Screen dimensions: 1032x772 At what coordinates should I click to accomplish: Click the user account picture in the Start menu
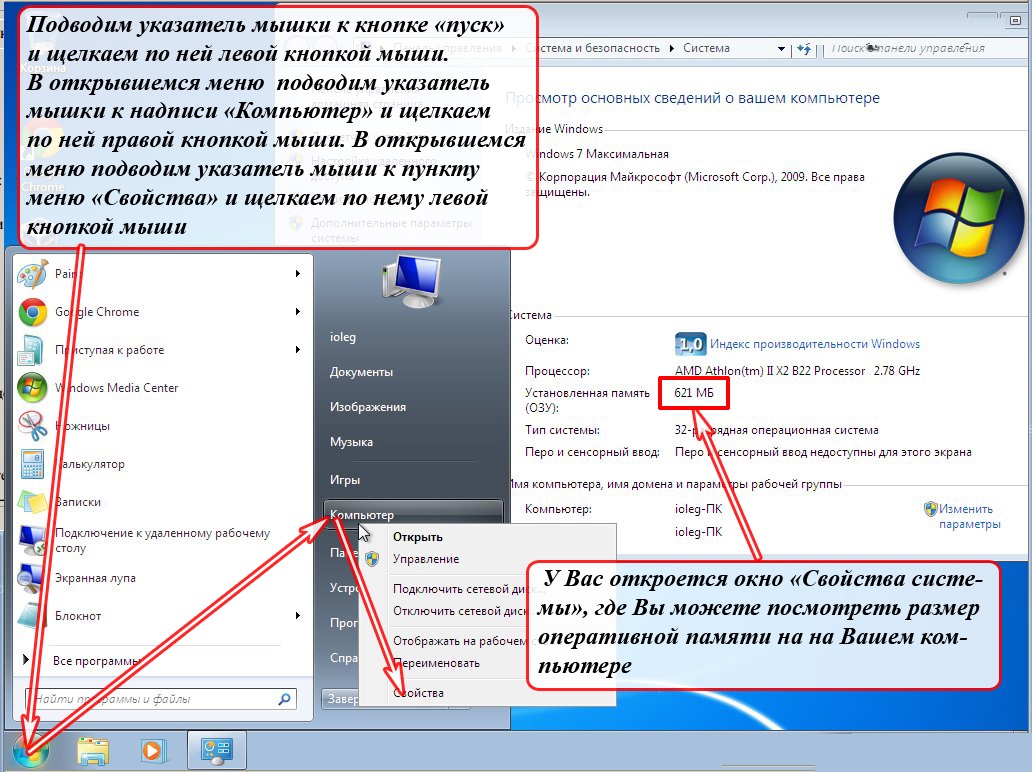411,282
